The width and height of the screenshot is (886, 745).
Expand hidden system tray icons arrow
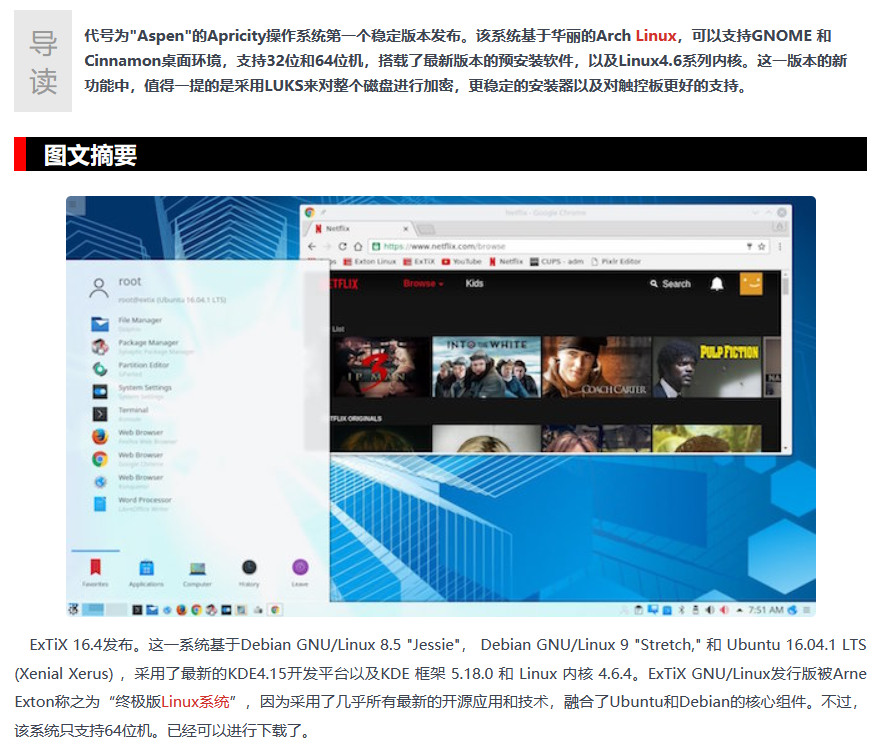click(x=739, y=610)
